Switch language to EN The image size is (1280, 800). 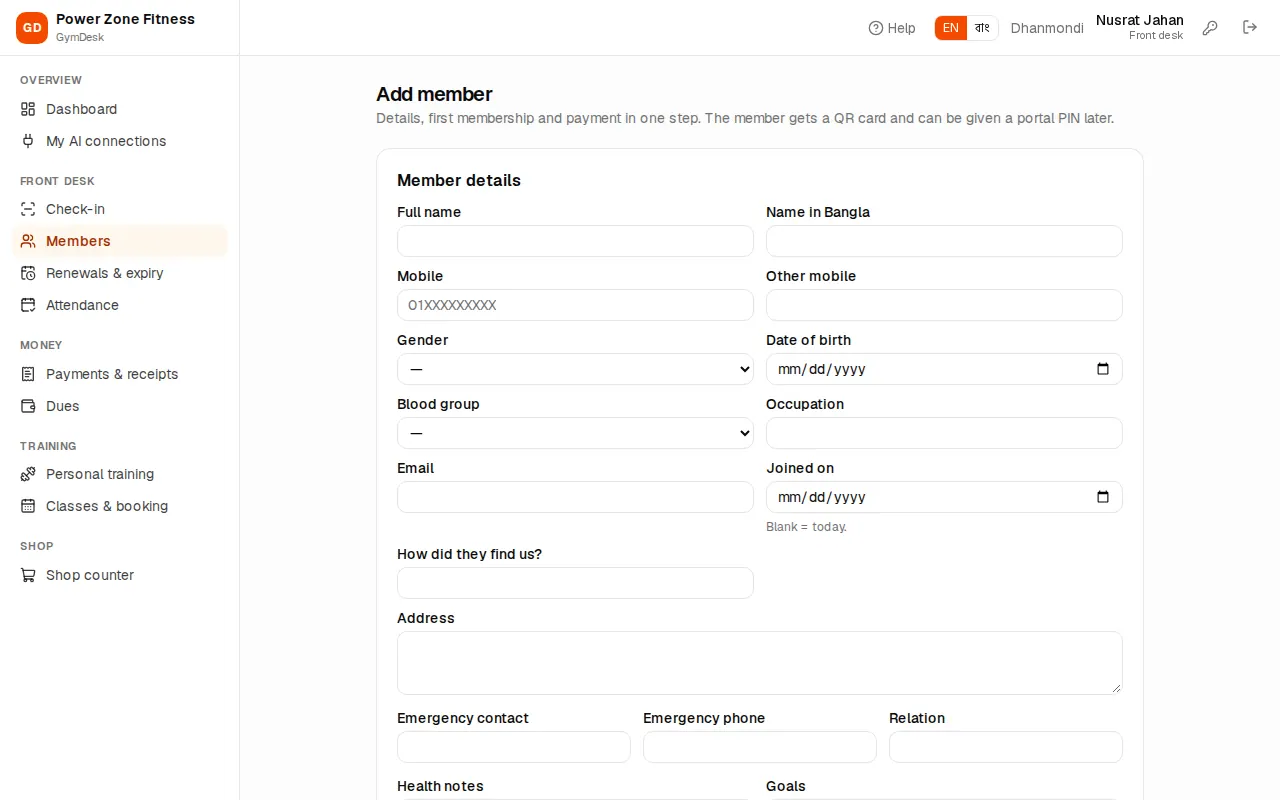pyautogui.click(x=951, y=28)
